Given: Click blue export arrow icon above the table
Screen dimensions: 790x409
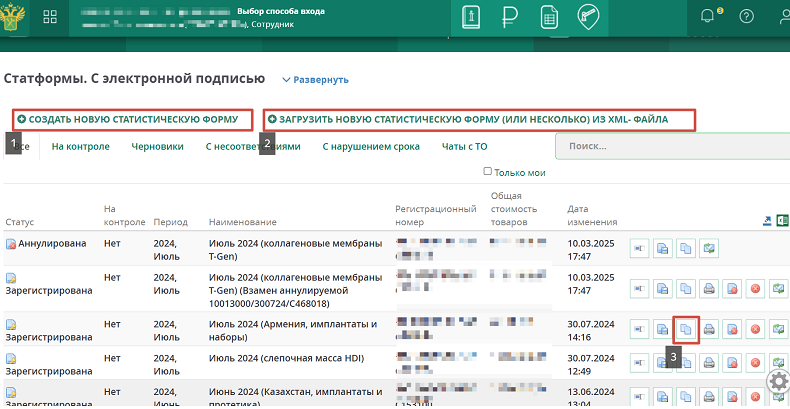Looking at the screenshot, I should [x=766, y=221].
